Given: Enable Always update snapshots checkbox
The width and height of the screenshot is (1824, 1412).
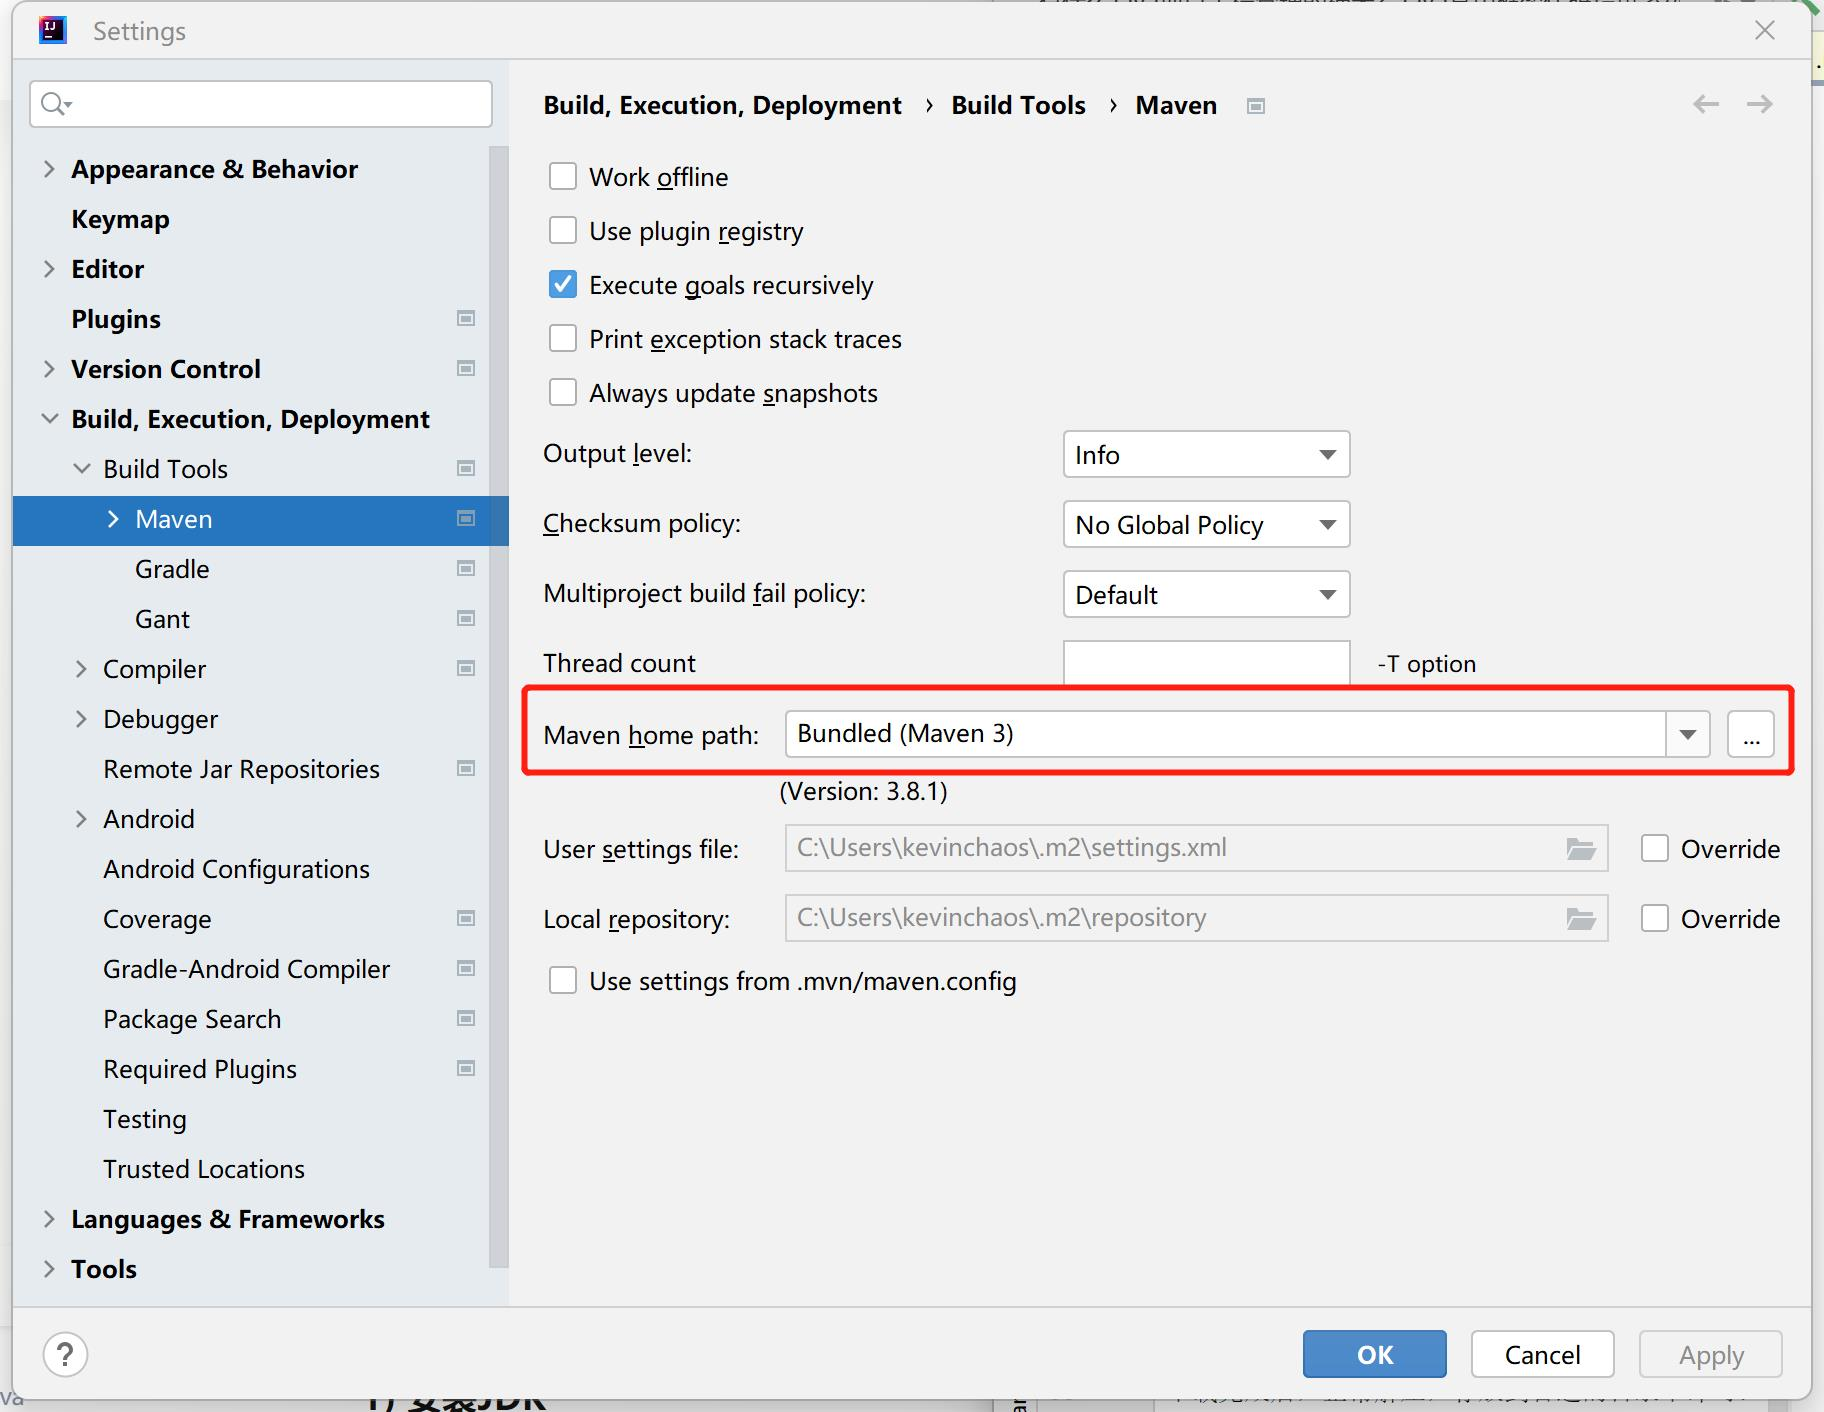Looking at the screenshot, I should coord(563,393).
